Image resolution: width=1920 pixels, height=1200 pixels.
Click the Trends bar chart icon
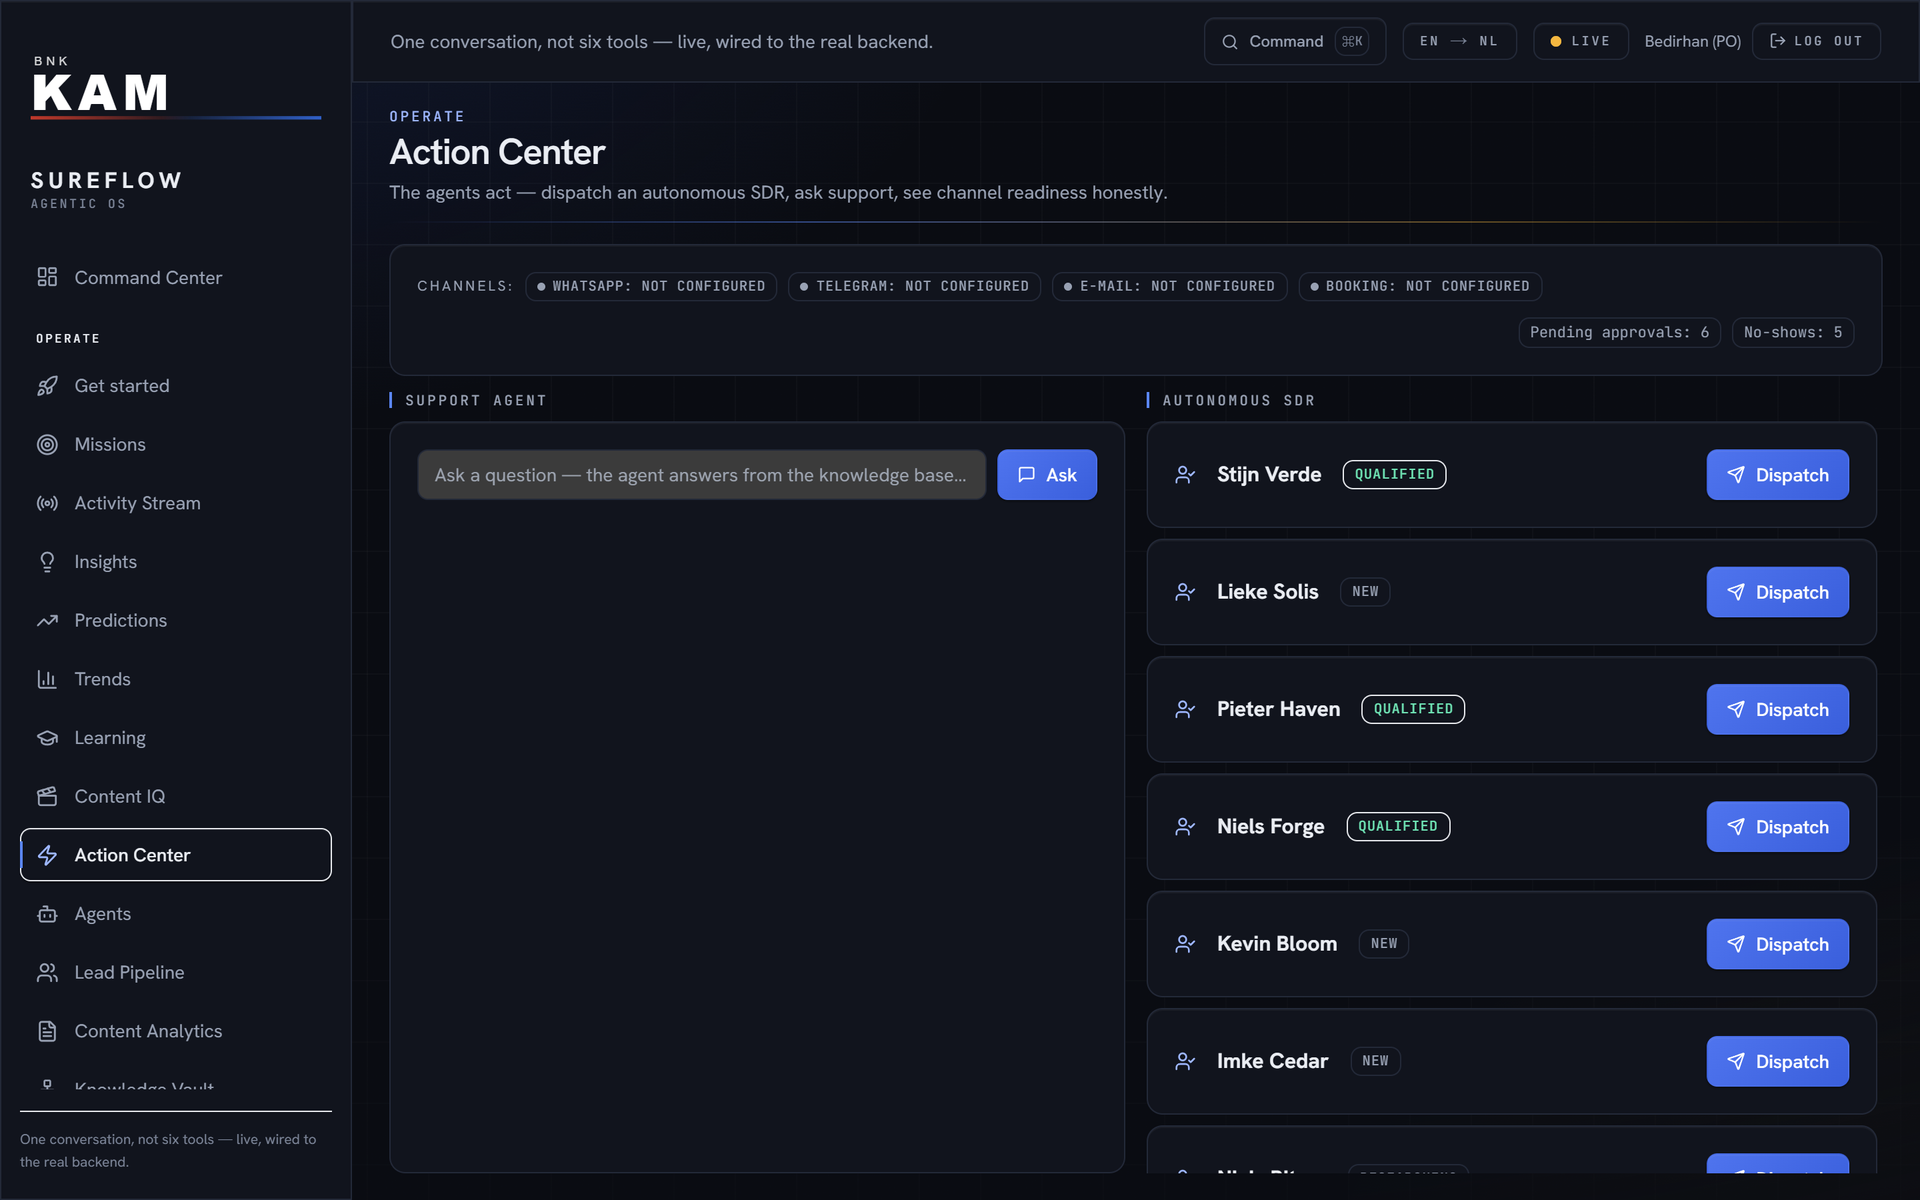(x=47, y=679)
